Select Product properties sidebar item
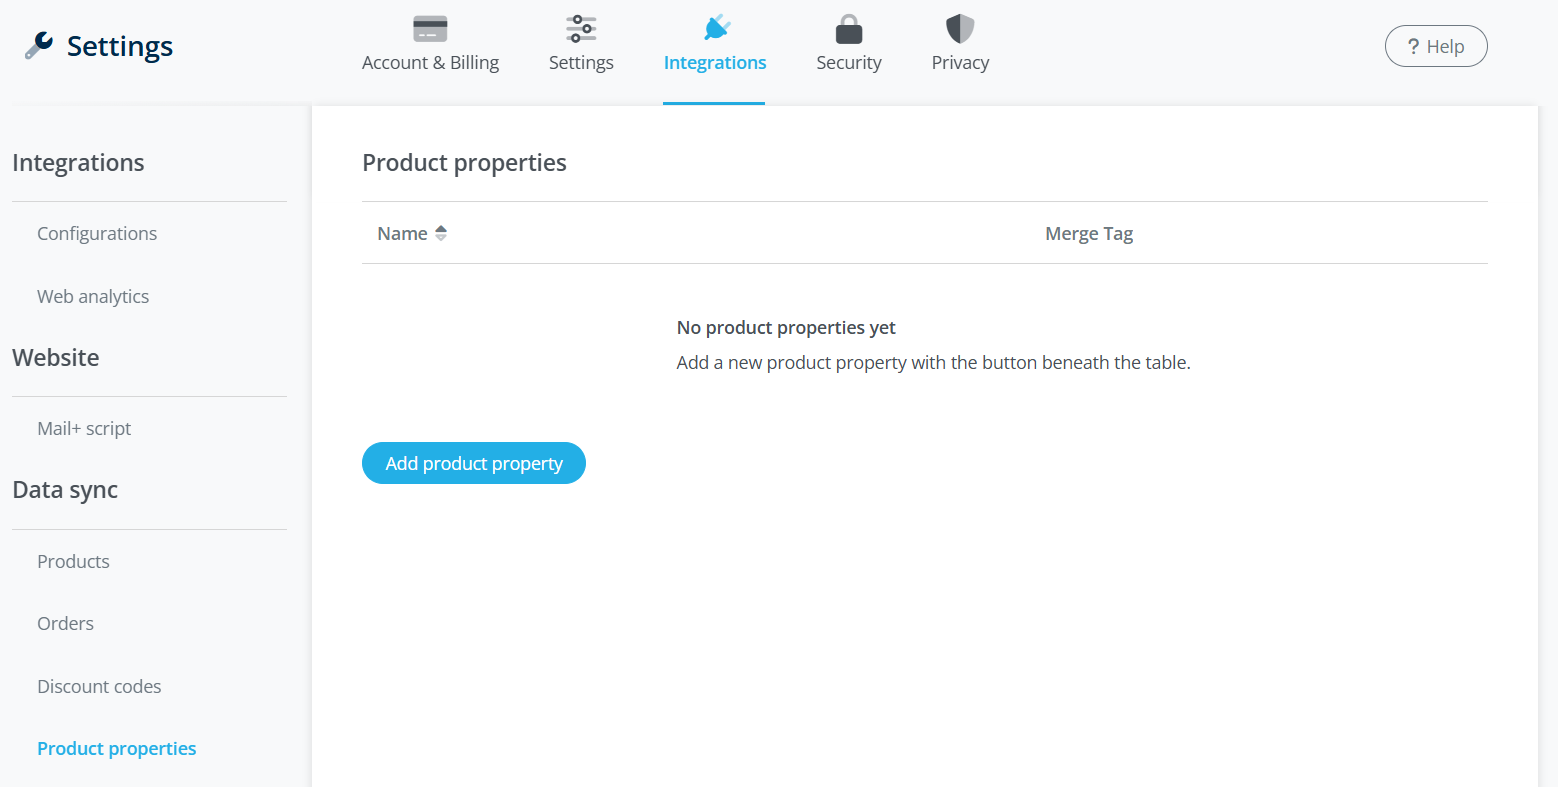Image resolution: width=1558 pixels, height=787 pixels. (116, 748)
